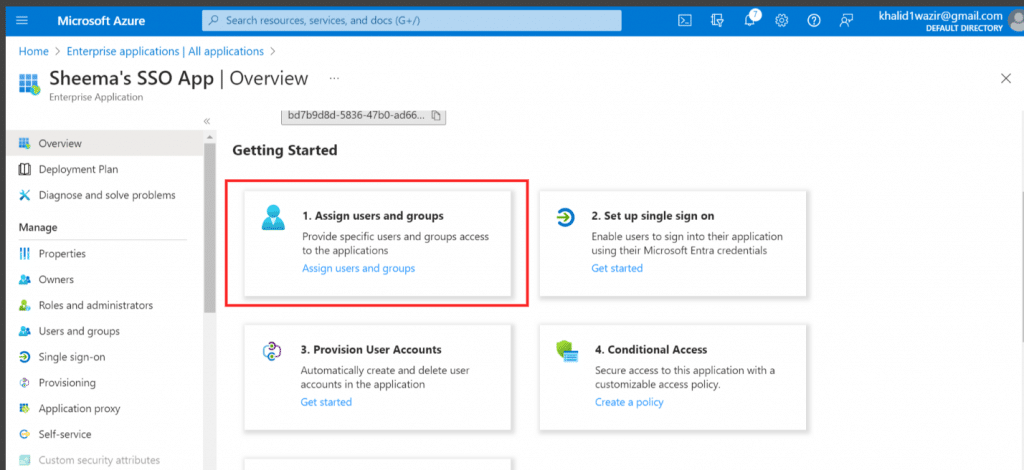Viewport: 1024px width, 470px height.
Task: Open the hamburger portal menu
Action: [22, 20]
